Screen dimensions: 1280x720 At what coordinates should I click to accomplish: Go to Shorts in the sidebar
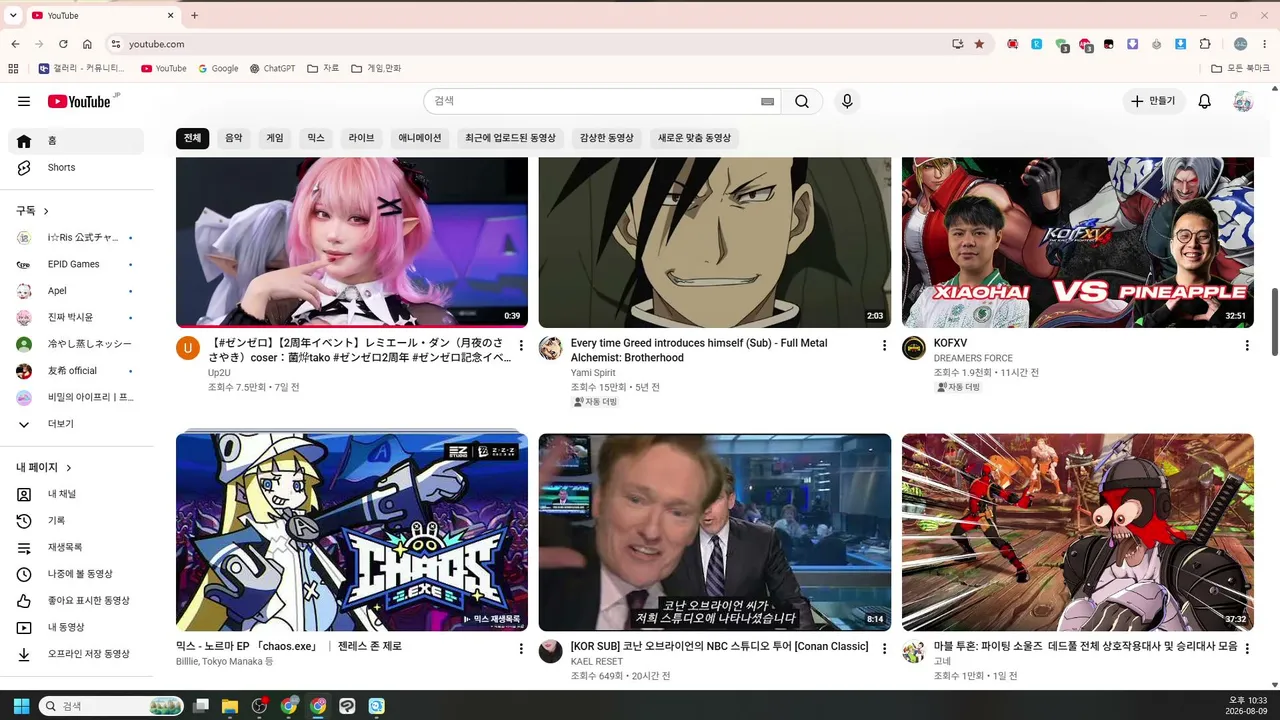76,168
